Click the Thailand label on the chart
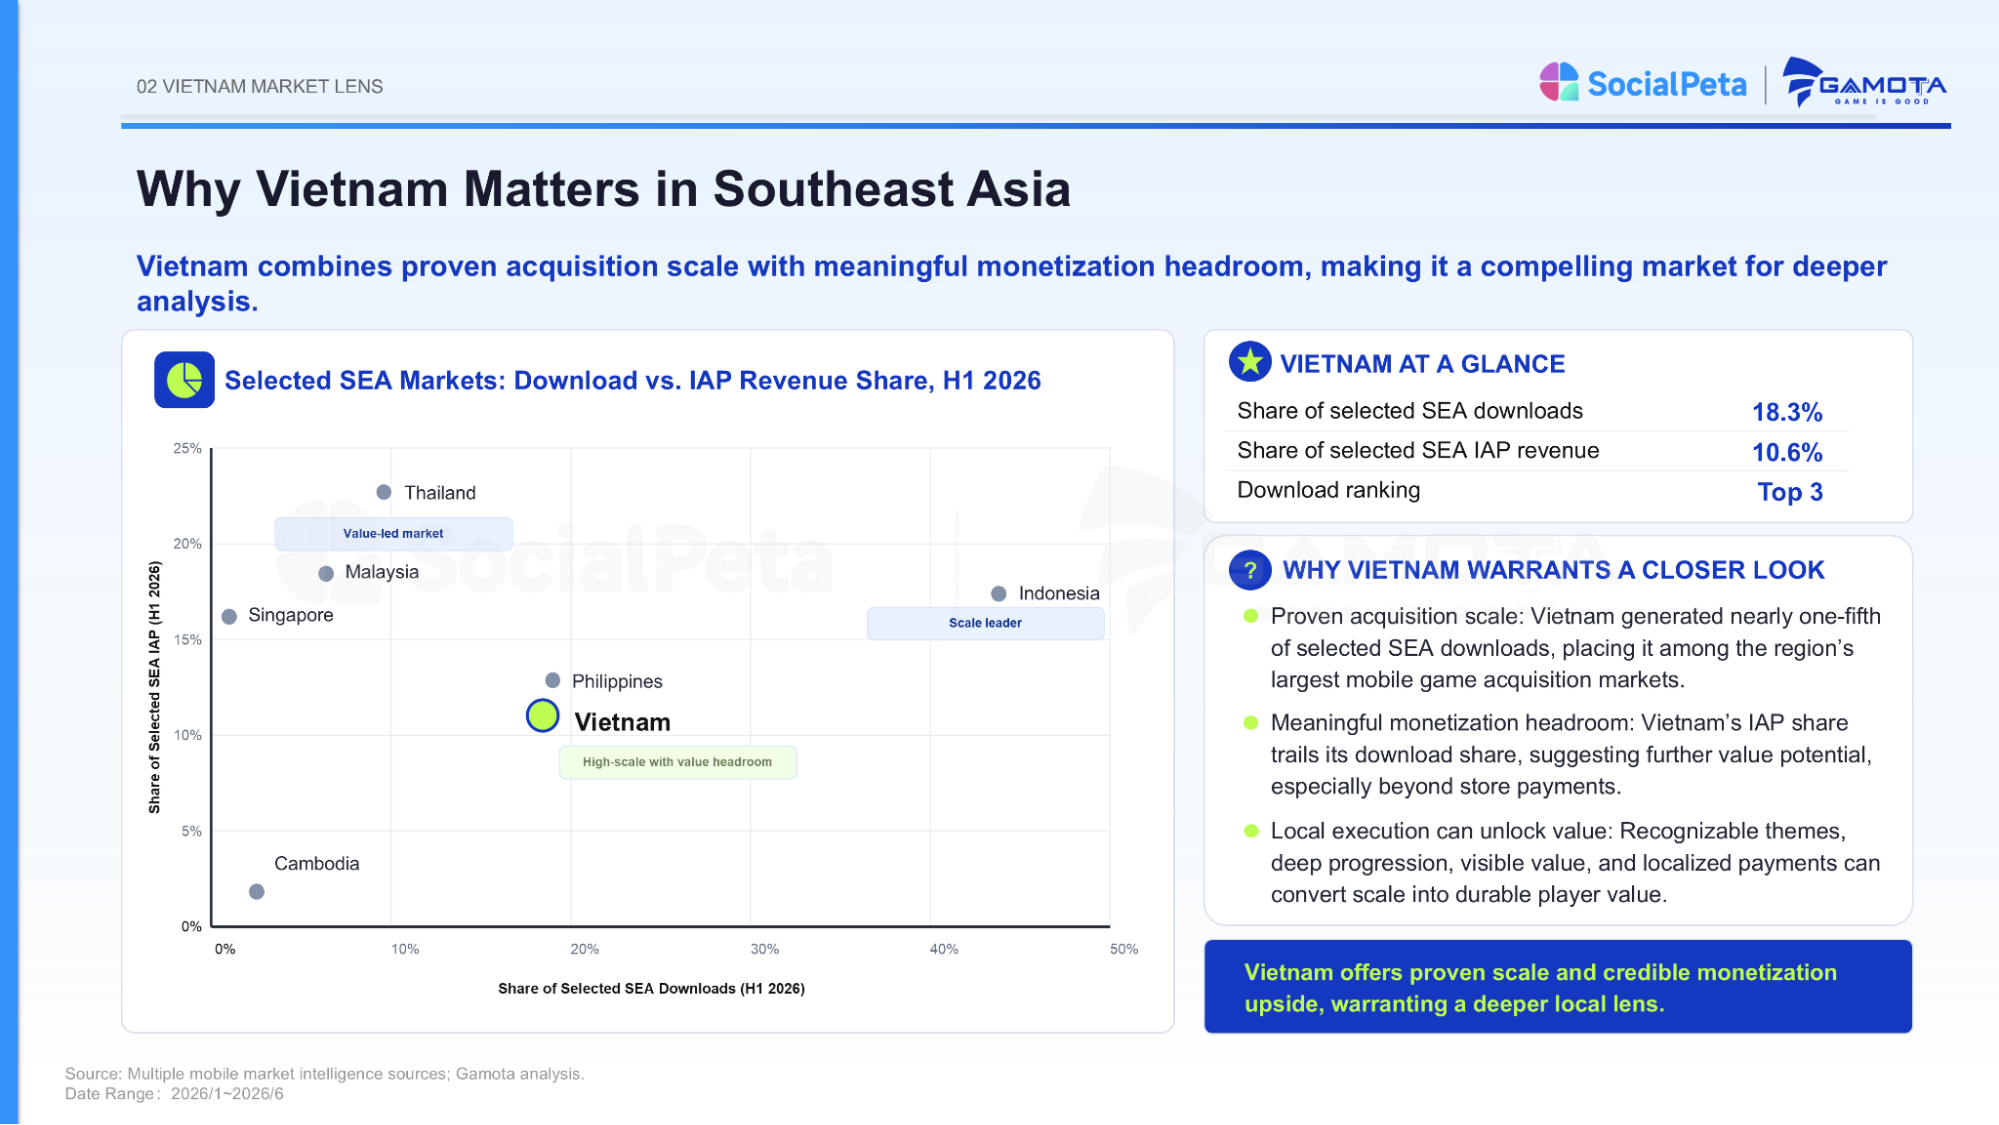The image size is (1999, 1125). click(440, 493)
